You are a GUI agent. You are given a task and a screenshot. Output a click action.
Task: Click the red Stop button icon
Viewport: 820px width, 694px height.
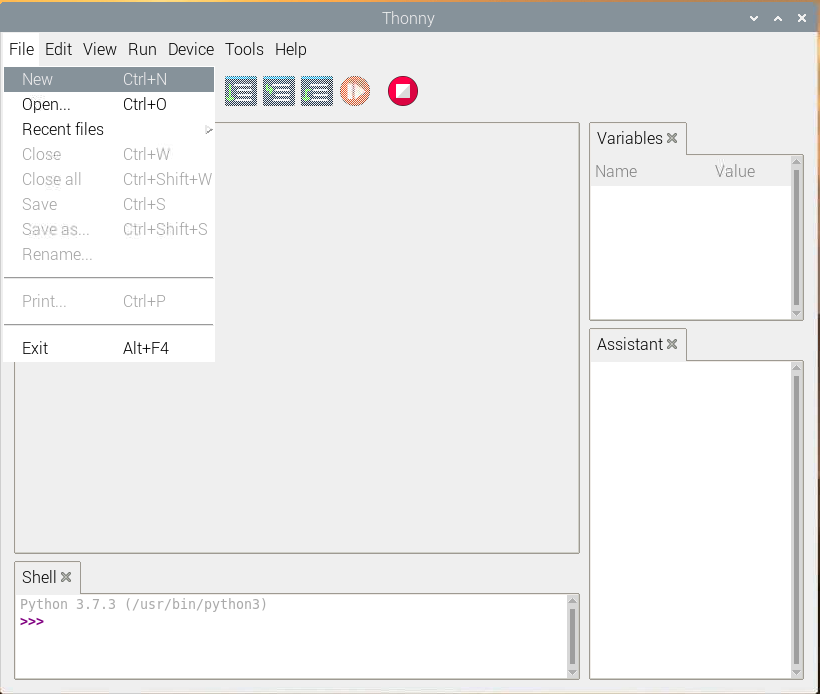point(403,91)
